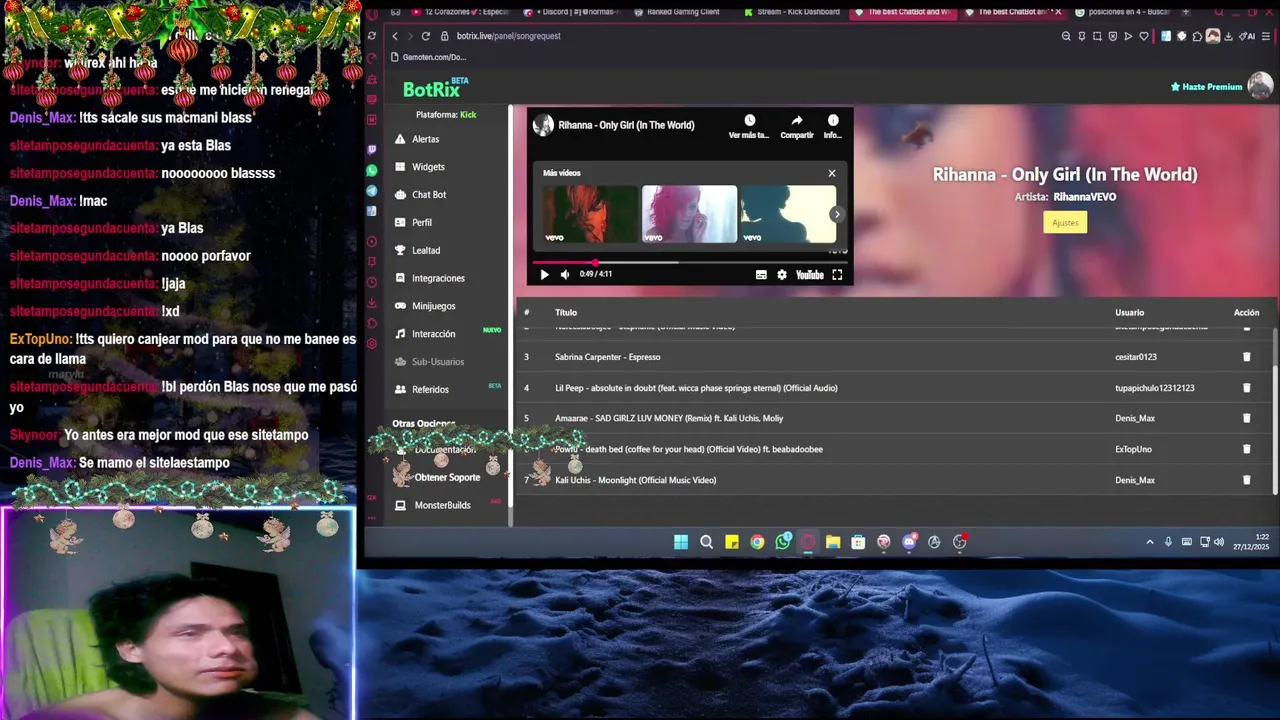1280x720 pixels.
Task: Click the Hazte Premium link
Action: click(x=1207, y=87)
